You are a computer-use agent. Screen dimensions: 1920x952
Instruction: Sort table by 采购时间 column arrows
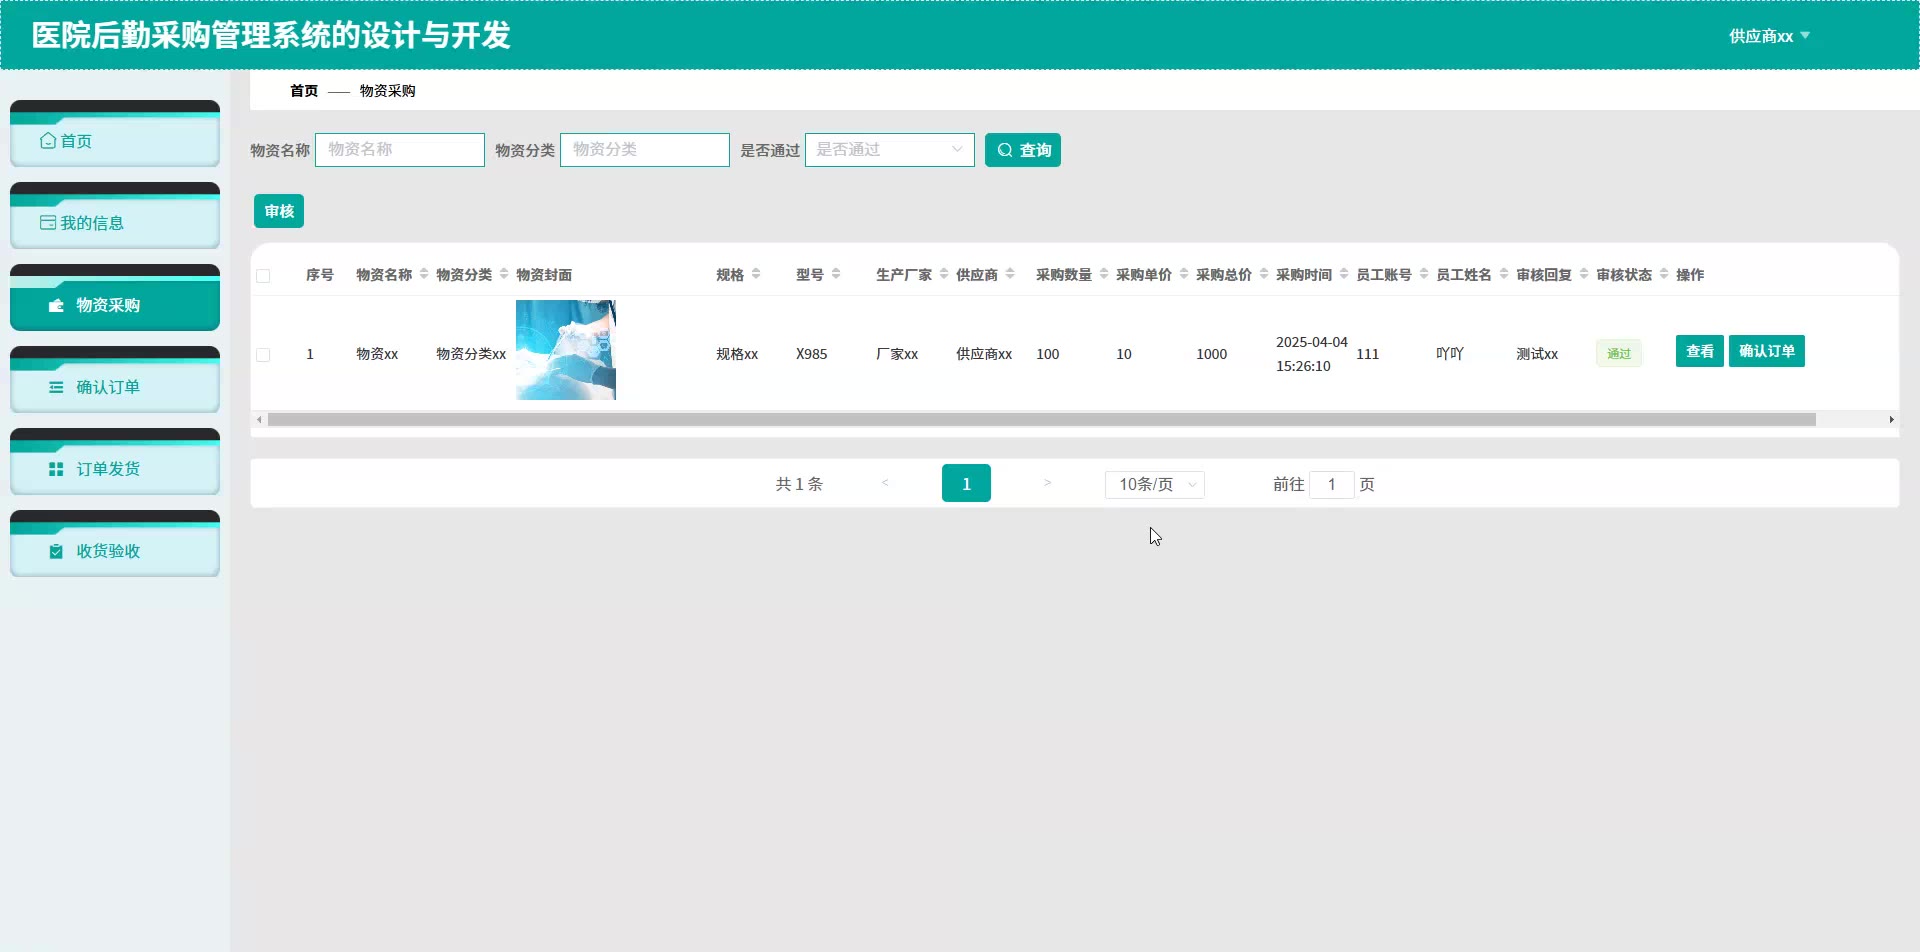pyautogui.click(x=1344, y=274)
